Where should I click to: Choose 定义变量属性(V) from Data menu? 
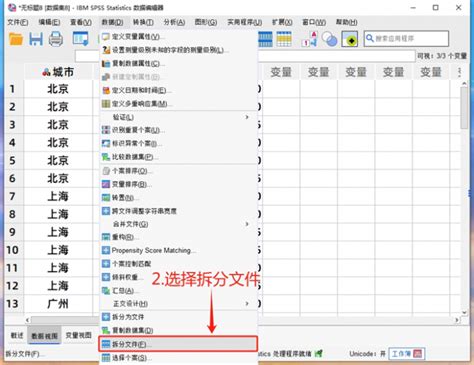click(179, 37)
